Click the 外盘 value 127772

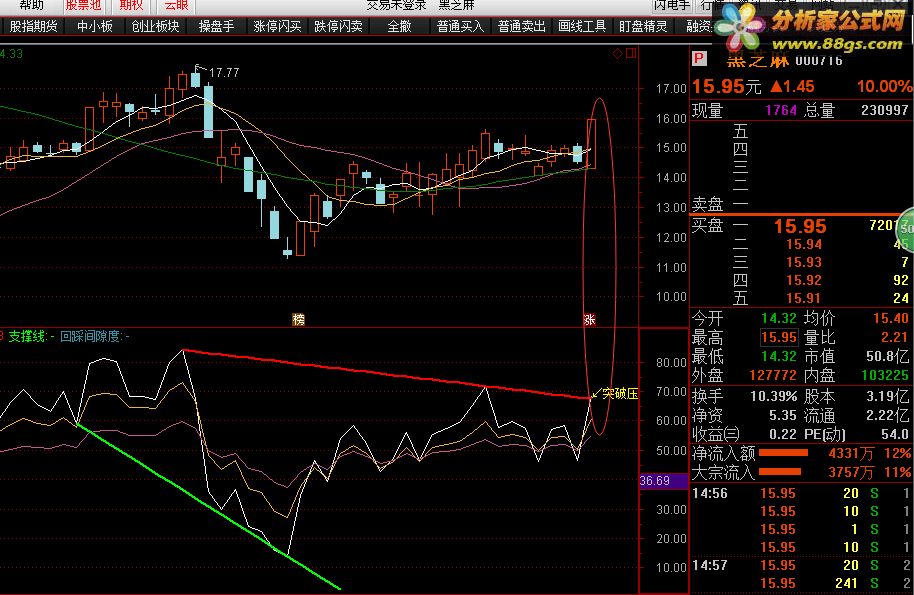(773, 375)
